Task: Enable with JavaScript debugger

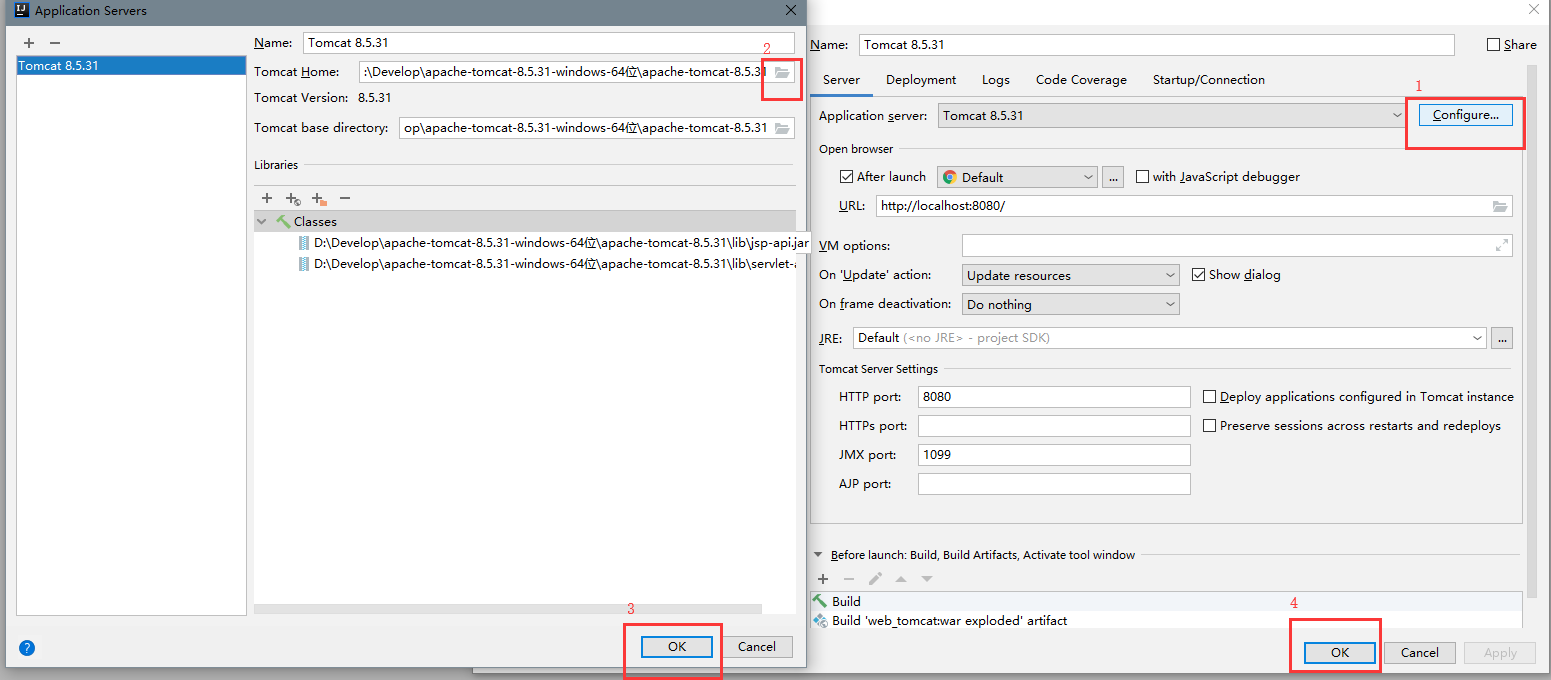Action: [1143, 177]
